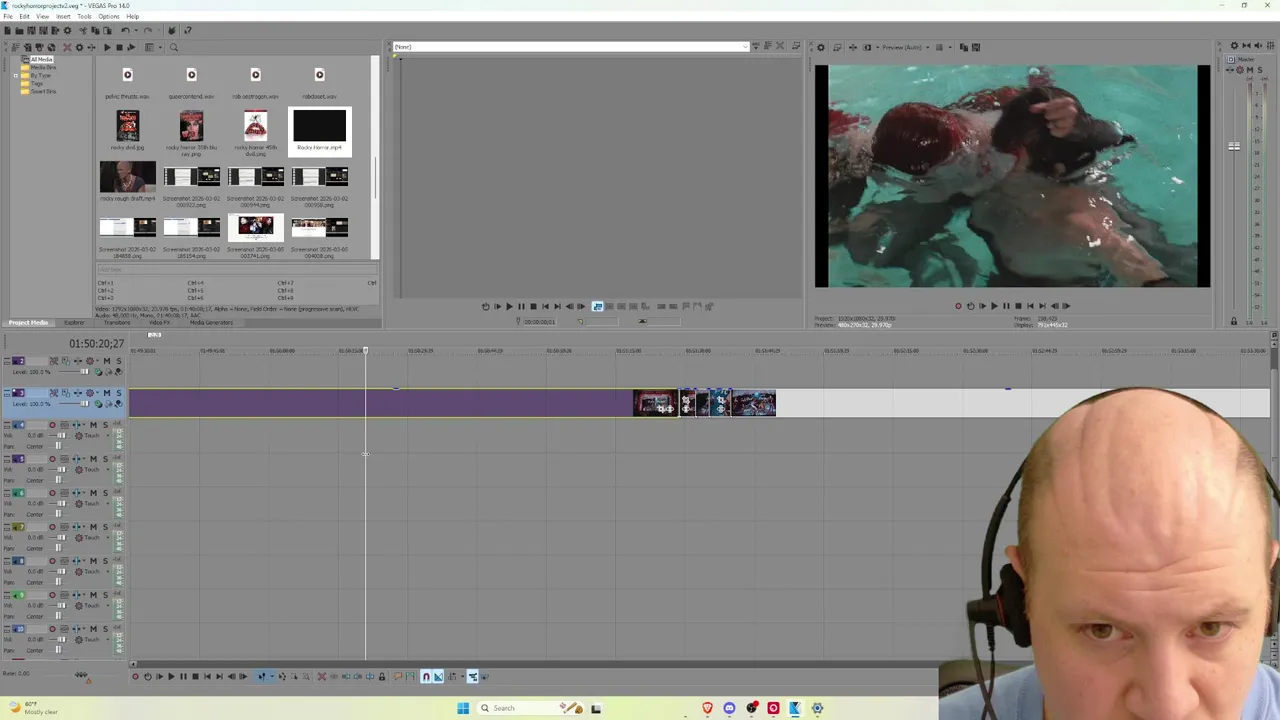Undo the last action
Image resolution: width=1280 pixels, height=720 pixels.
[x=125, y=31]
